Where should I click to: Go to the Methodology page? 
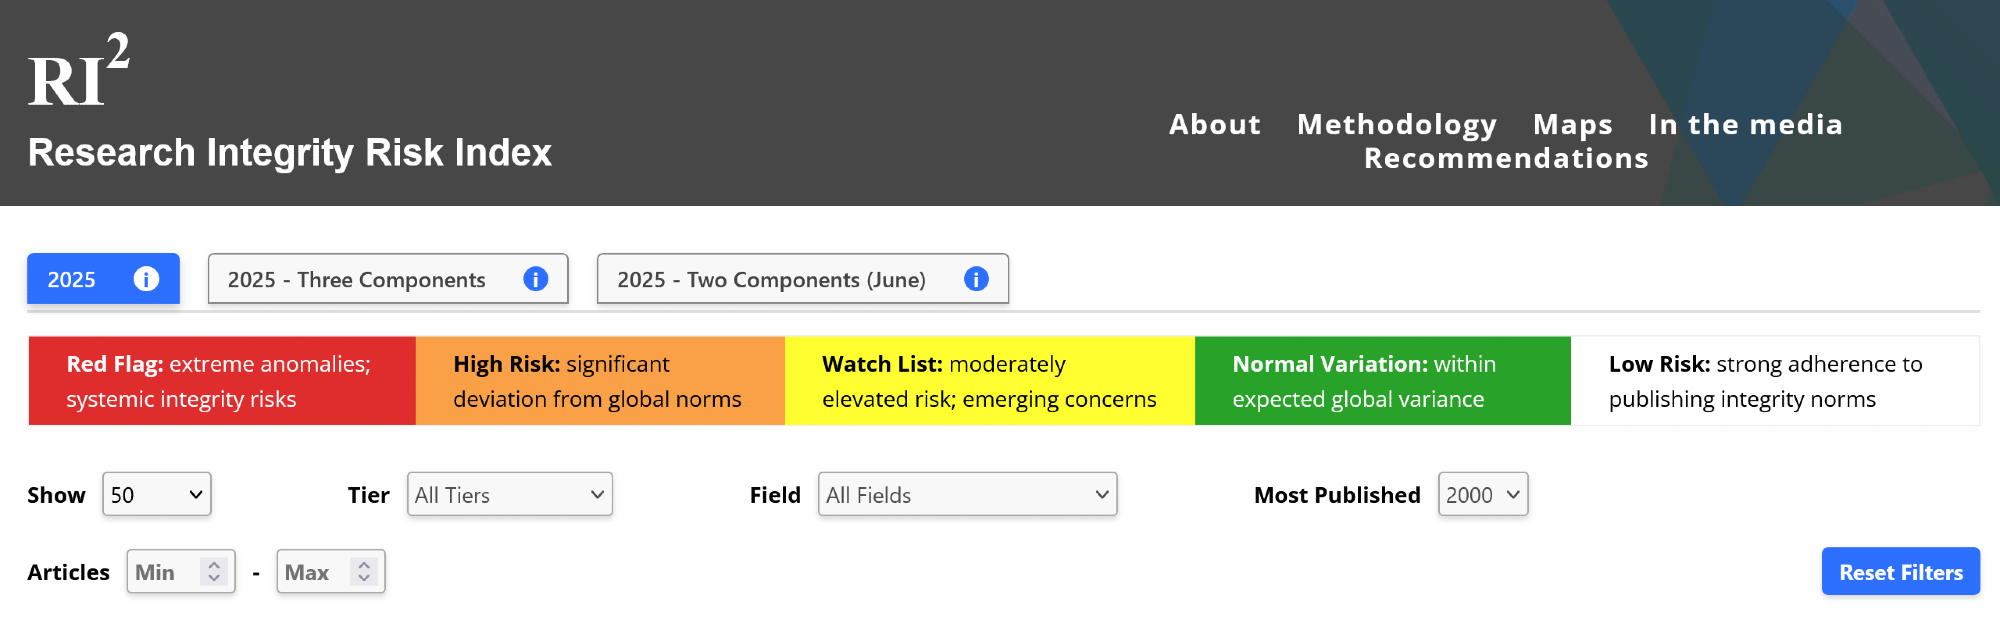[1397, 124]
